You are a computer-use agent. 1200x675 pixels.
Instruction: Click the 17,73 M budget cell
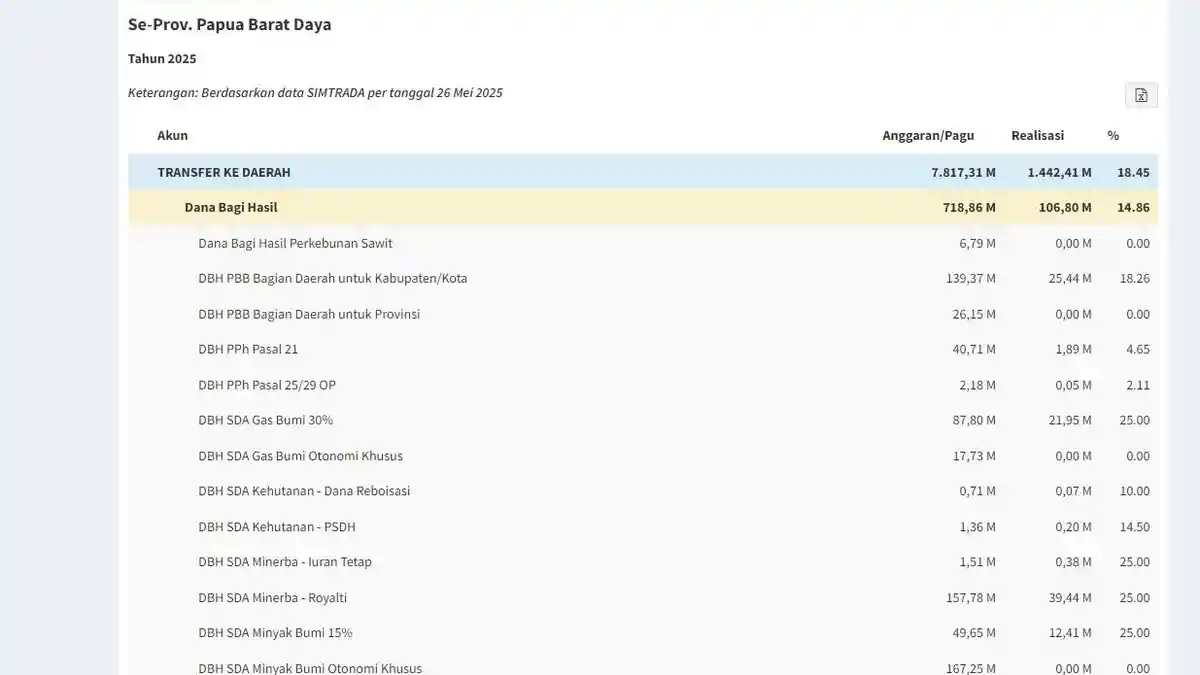tap(974, 456)
